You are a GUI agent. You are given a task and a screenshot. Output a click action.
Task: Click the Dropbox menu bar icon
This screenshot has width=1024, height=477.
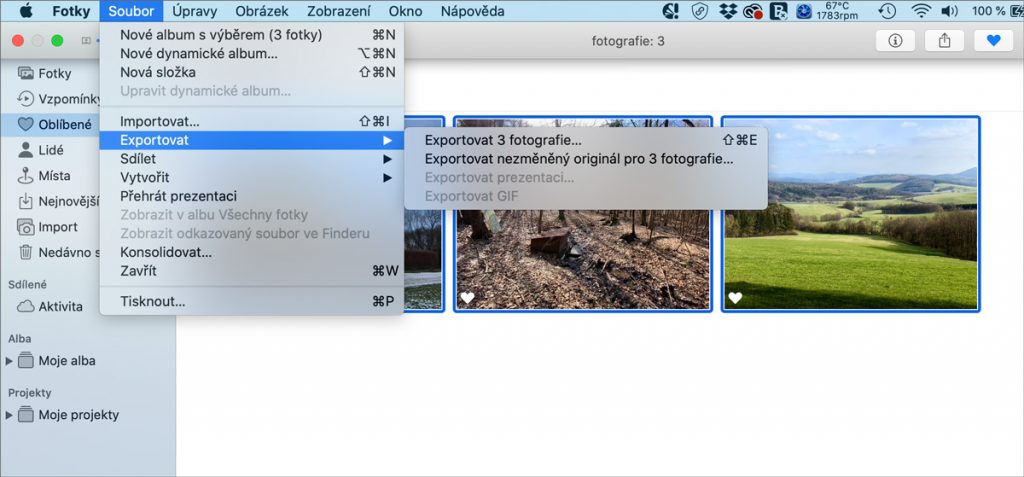[x=728, y=12]
